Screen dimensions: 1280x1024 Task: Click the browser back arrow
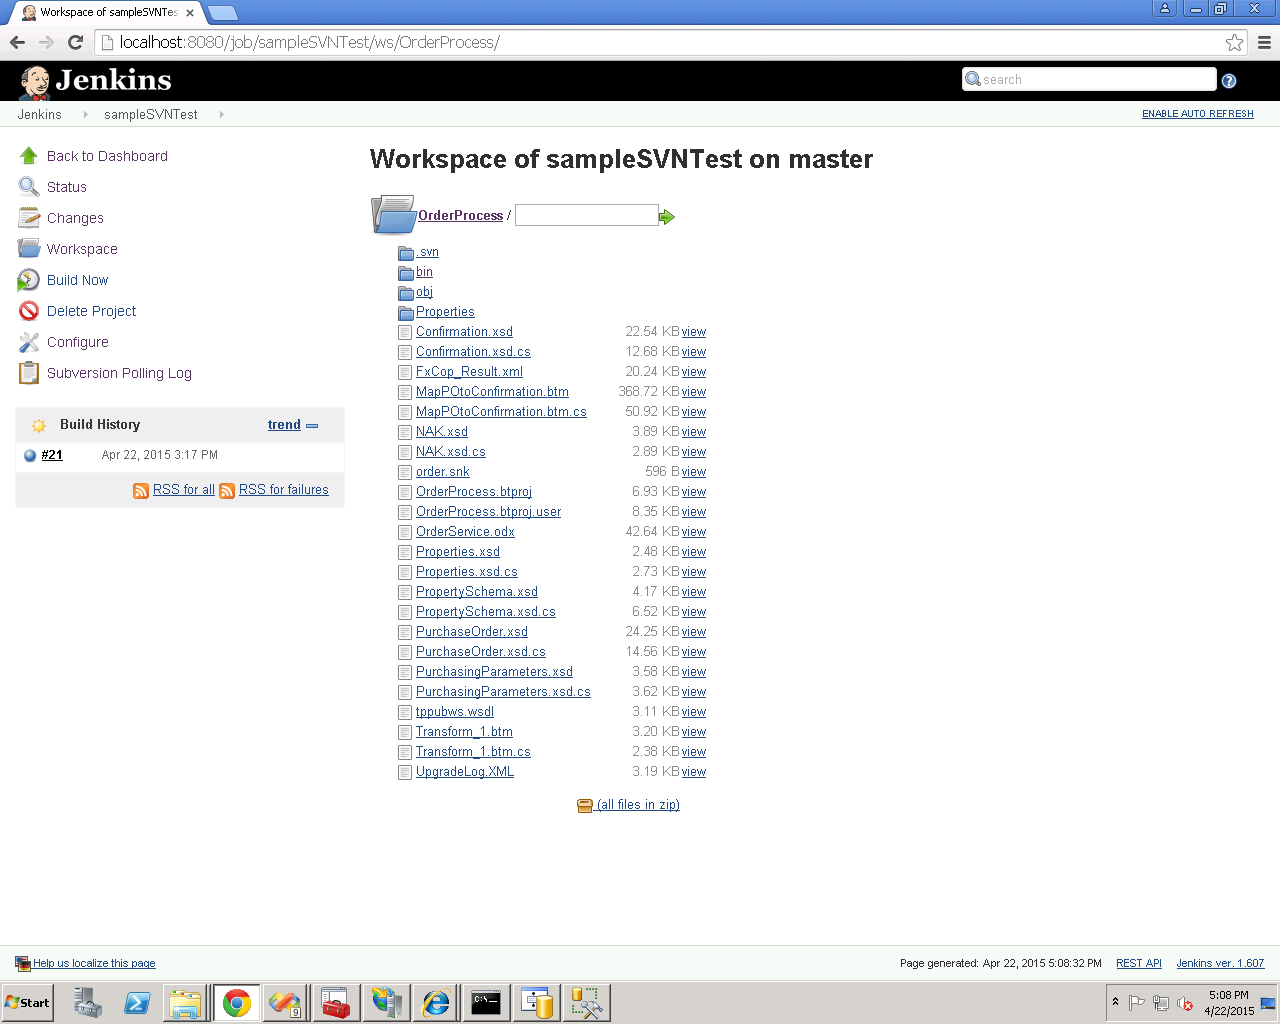[x=17, y=42]
